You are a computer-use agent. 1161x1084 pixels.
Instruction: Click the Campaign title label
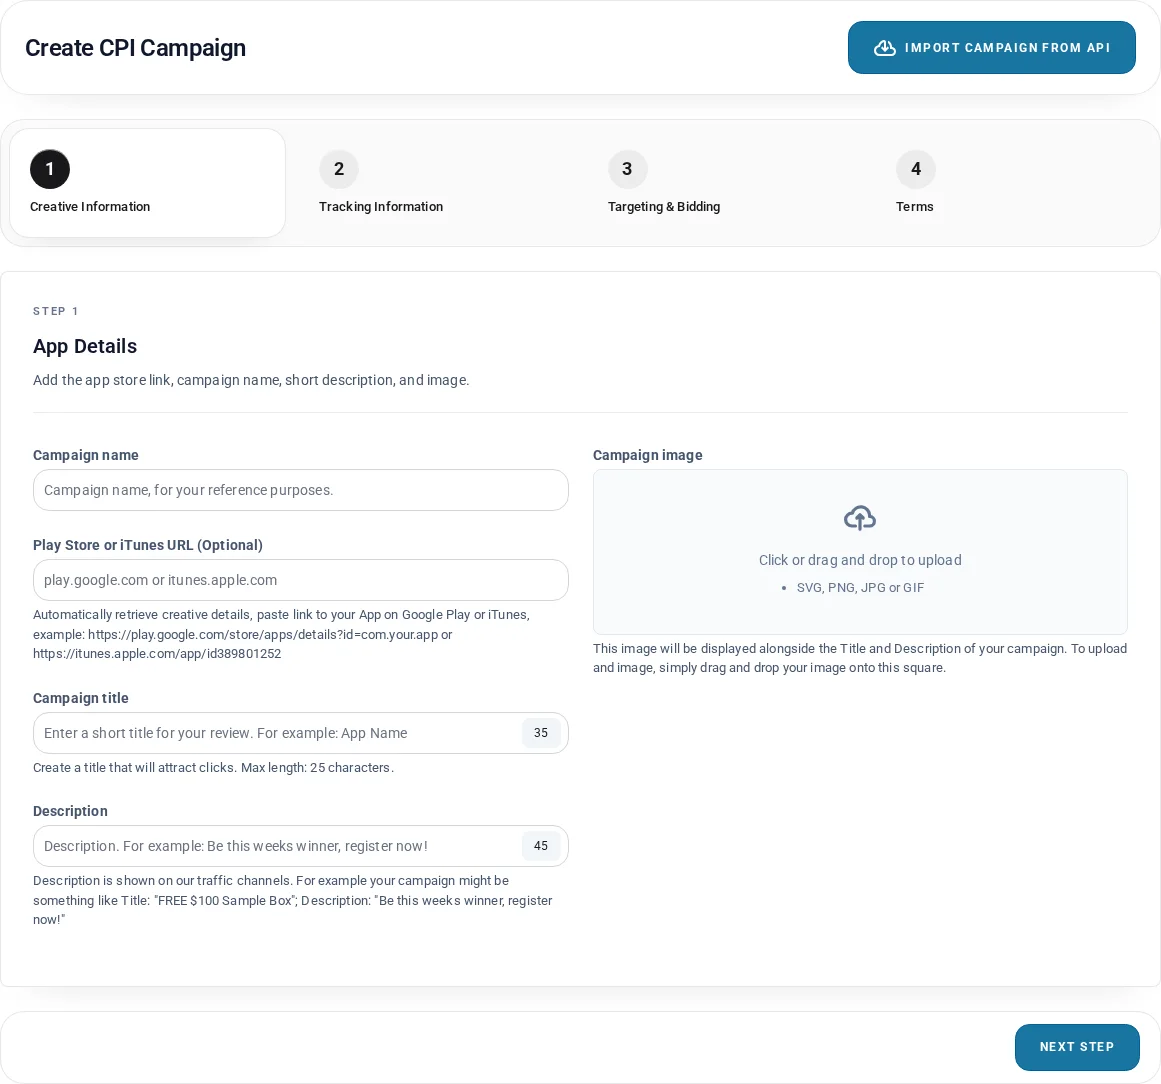pyautogui.click(x=81, y=698)
